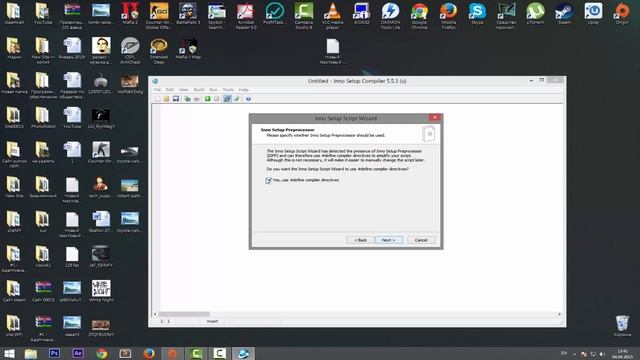Click the New script toolbar icon

pos(158,99)
